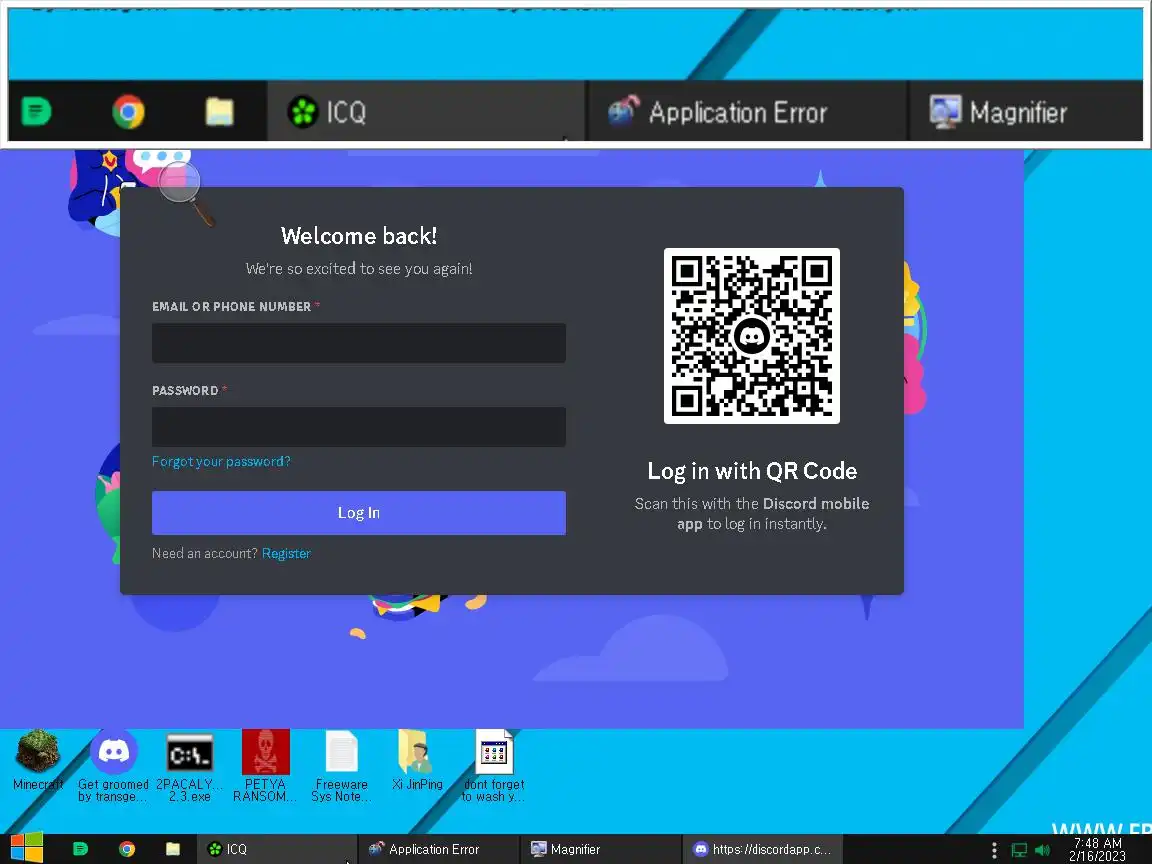Screen dimensions: 1152x864
Task: Switch to the discordapp.c... taskbar window
Action: tap(762, 849)
